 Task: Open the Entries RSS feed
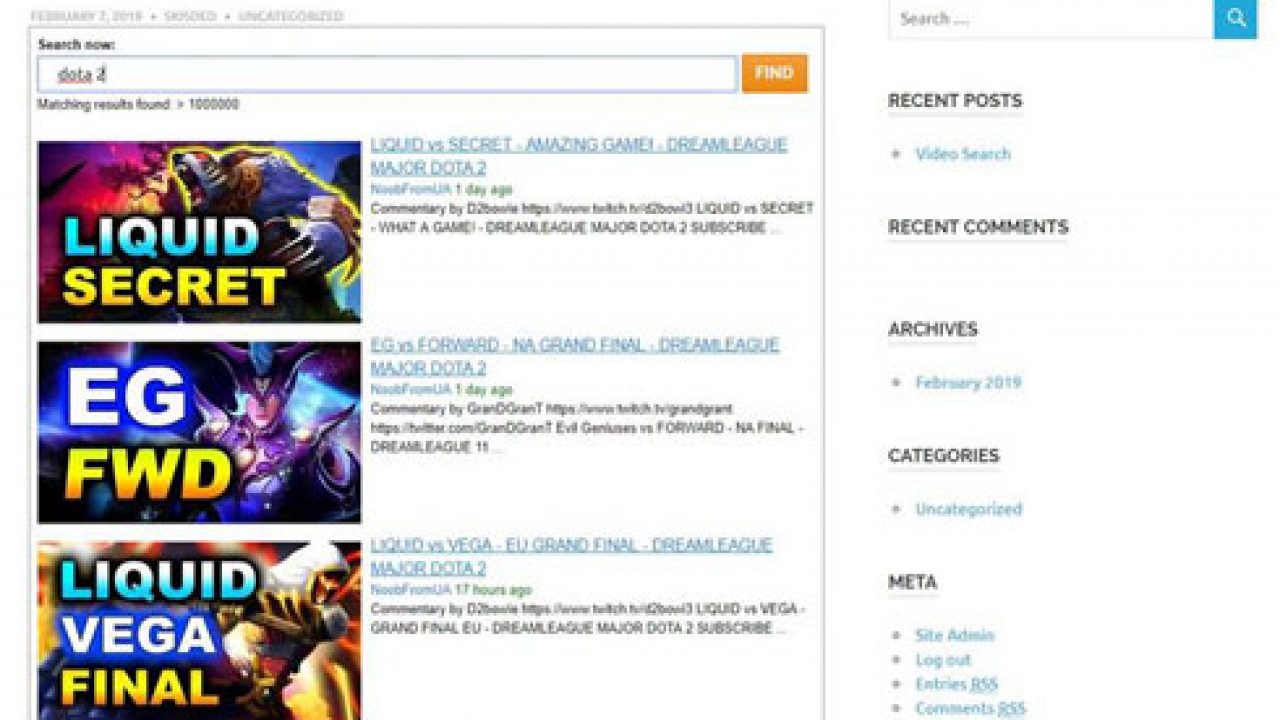(x=956, y=684)
